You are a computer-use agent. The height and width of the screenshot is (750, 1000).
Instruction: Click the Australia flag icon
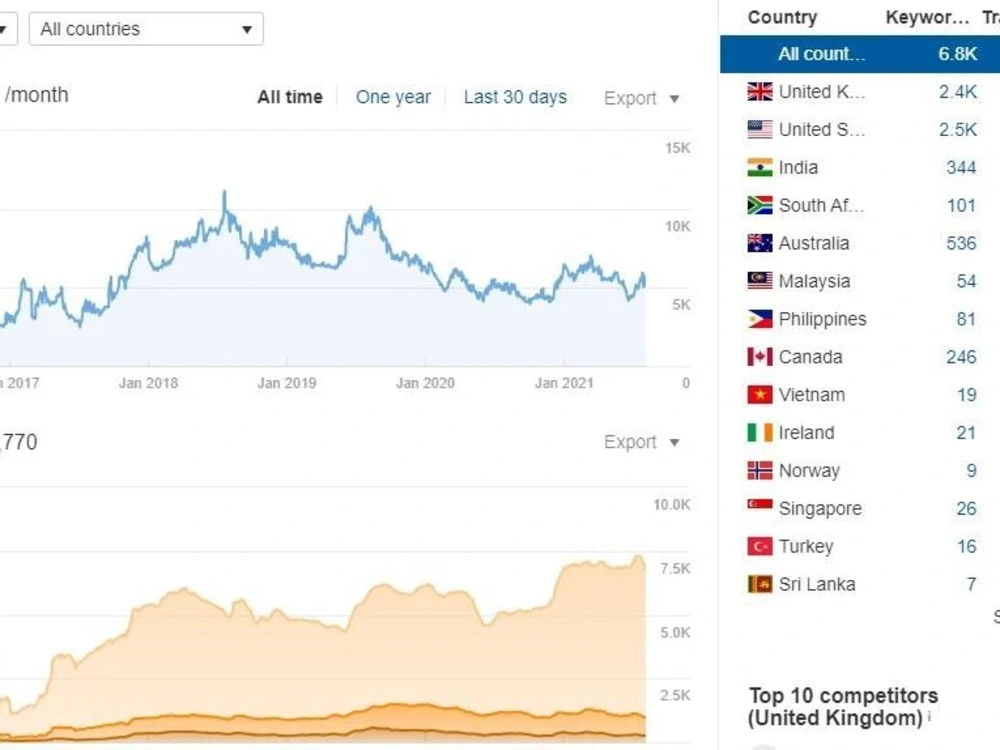760,243
